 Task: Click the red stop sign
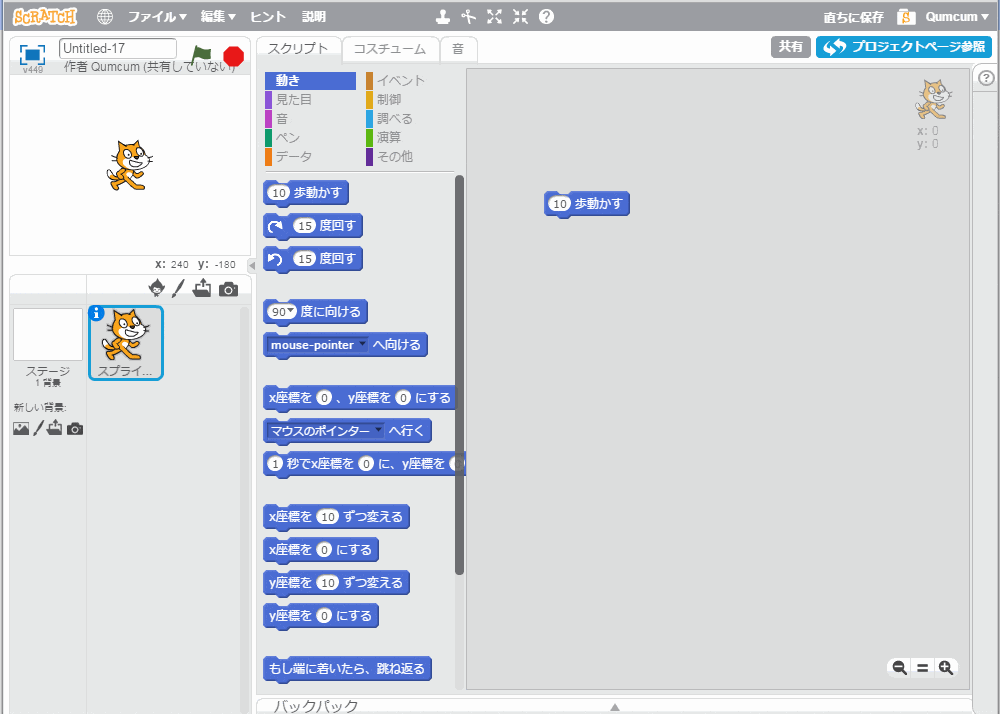(234, 55)
